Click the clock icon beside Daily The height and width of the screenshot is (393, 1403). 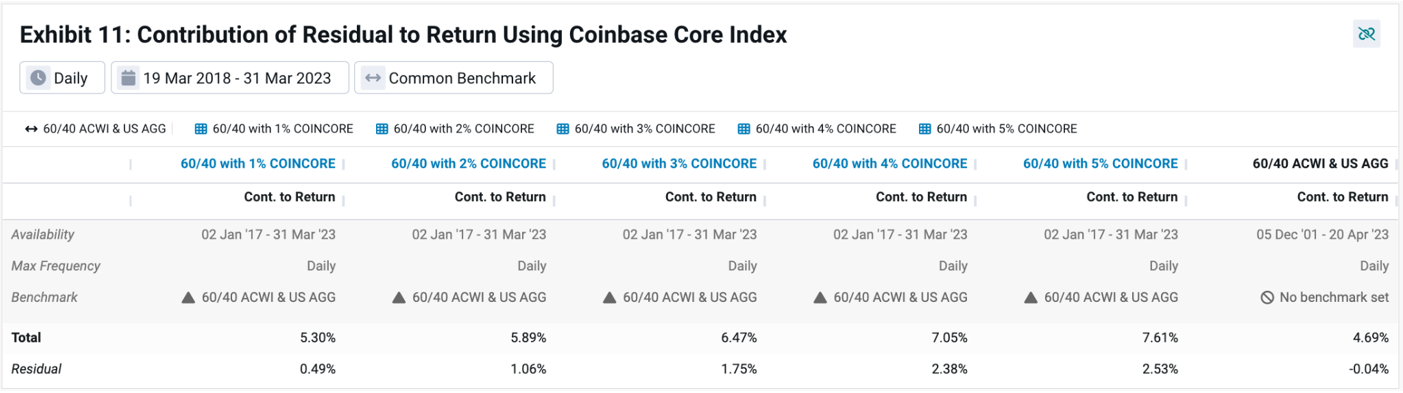tap(38, 78)
